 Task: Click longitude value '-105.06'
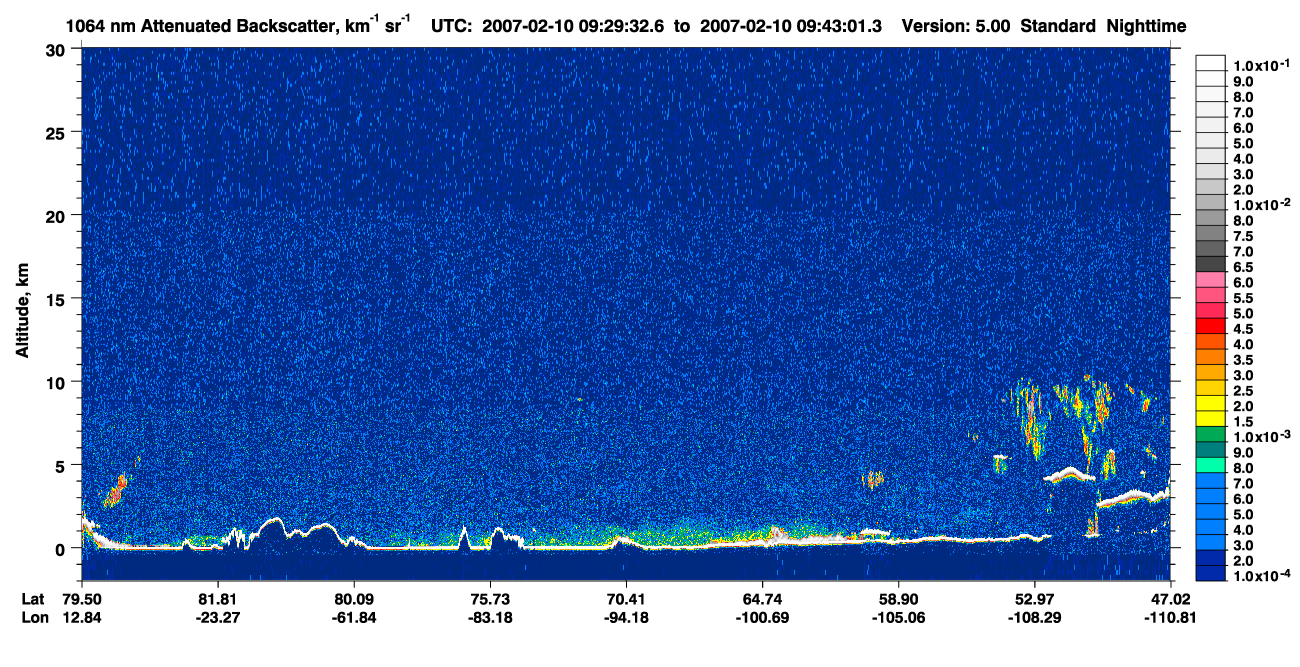pyautogui.click(x=898, y=617)
